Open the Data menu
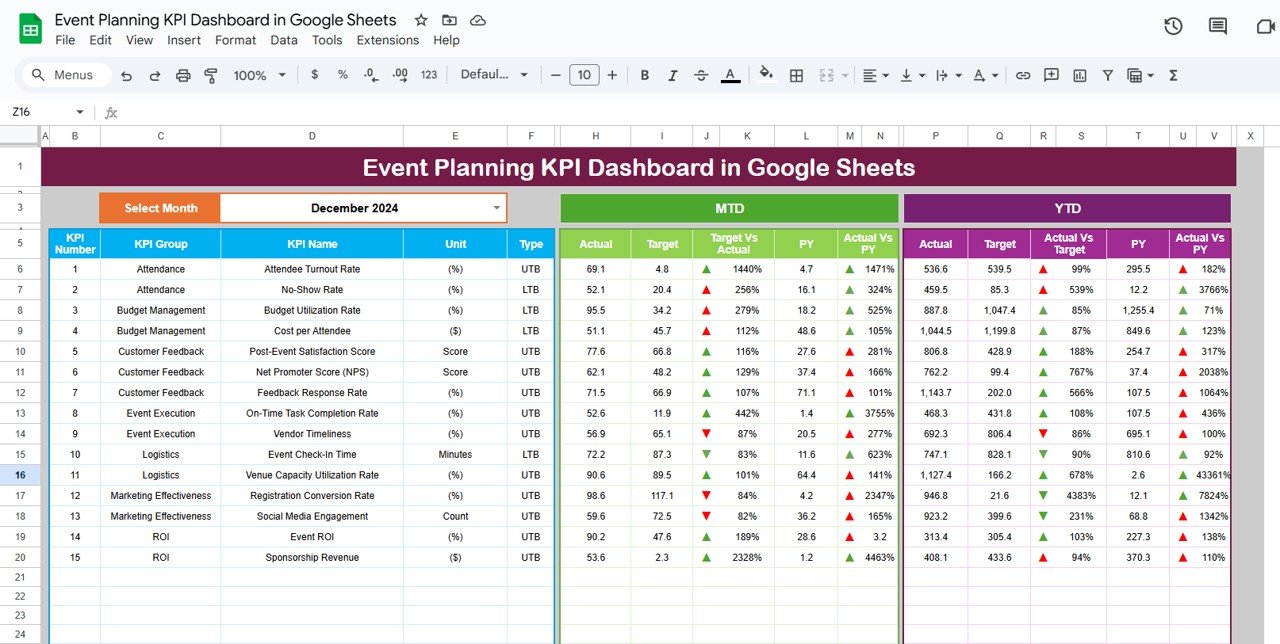The image size is (1280, 644). [x=284, y=40]
